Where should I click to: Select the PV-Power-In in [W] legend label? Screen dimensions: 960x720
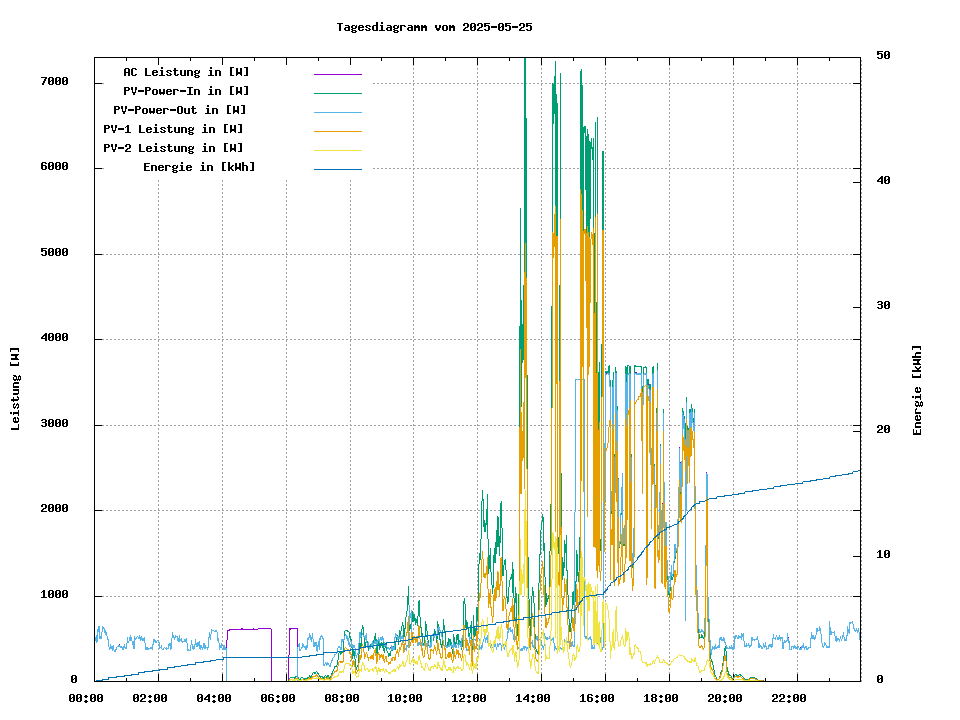[x=186, y=91]
